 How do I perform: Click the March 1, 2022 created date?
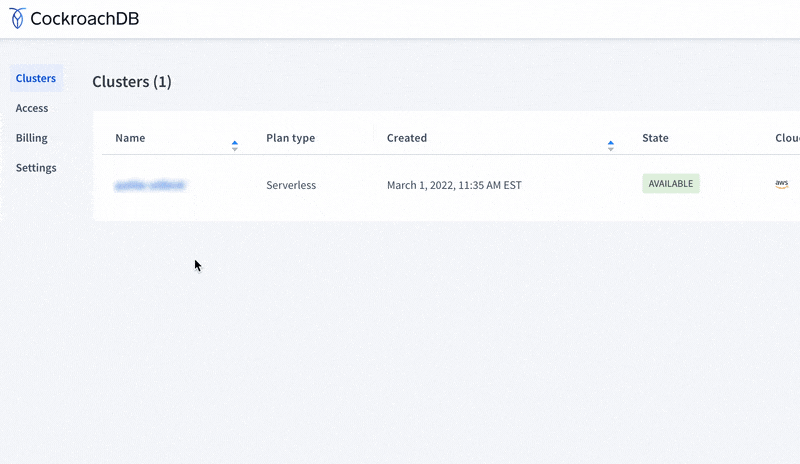[x=454, y=185]
